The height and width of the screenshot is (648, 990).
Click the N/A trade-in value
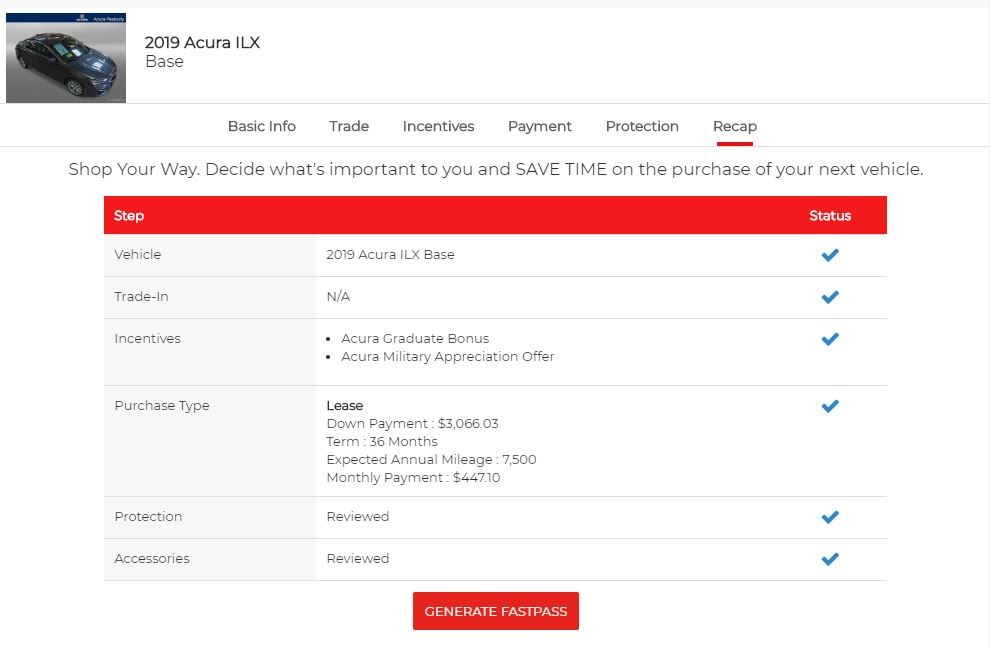tap(338, 296)
